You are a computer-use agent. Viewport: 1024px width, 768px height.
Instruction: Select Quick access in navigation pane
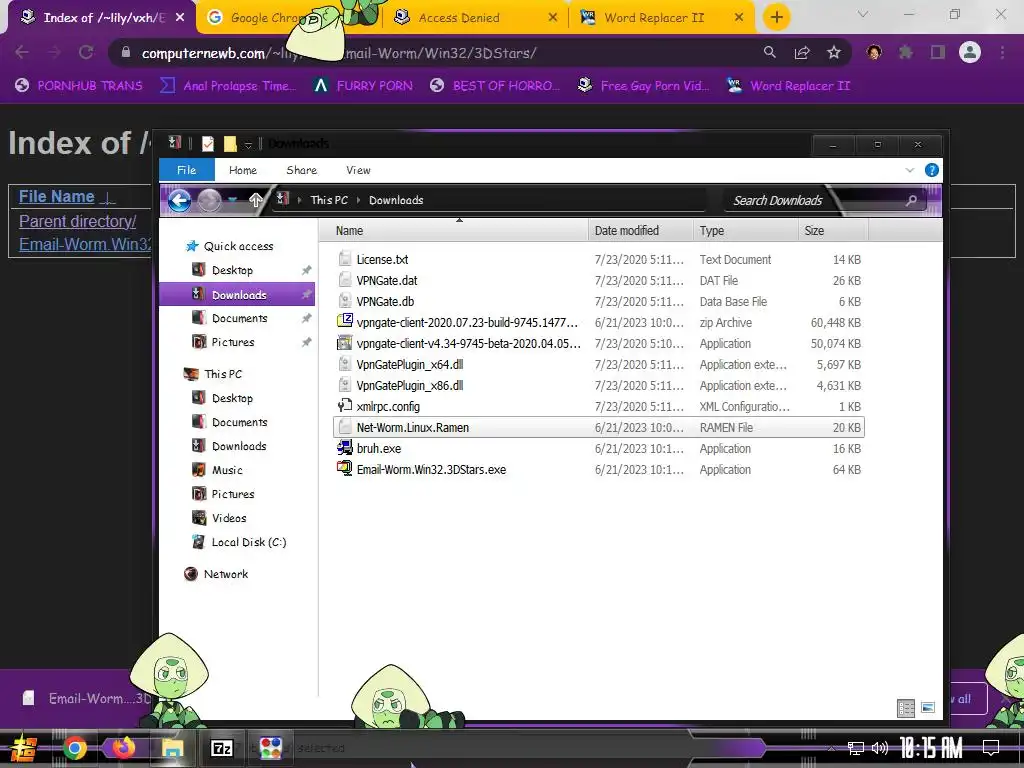230,246
